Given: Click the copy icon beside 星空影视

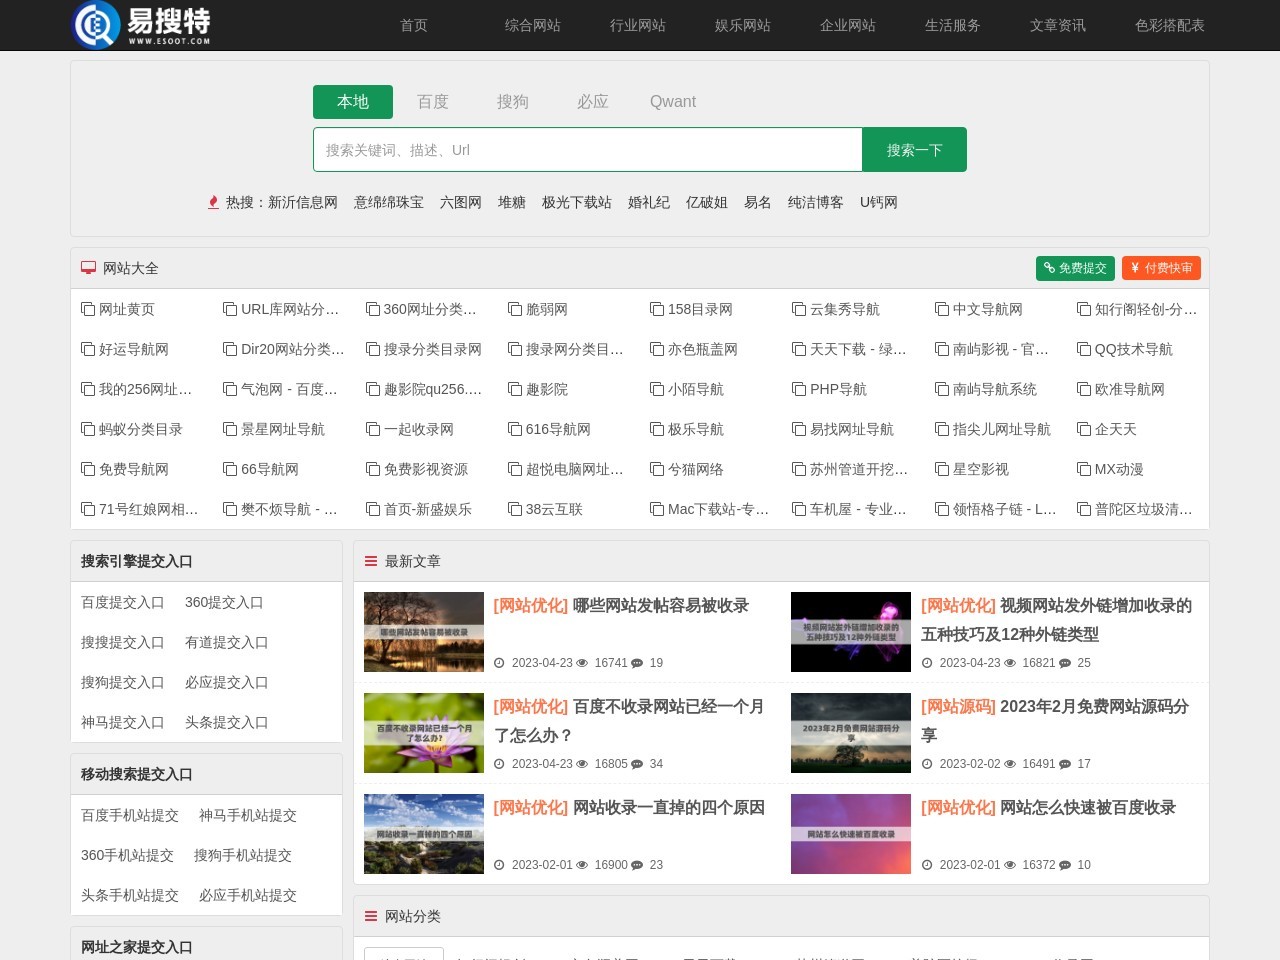Looking at the screenshot, I should coord(942,469).
